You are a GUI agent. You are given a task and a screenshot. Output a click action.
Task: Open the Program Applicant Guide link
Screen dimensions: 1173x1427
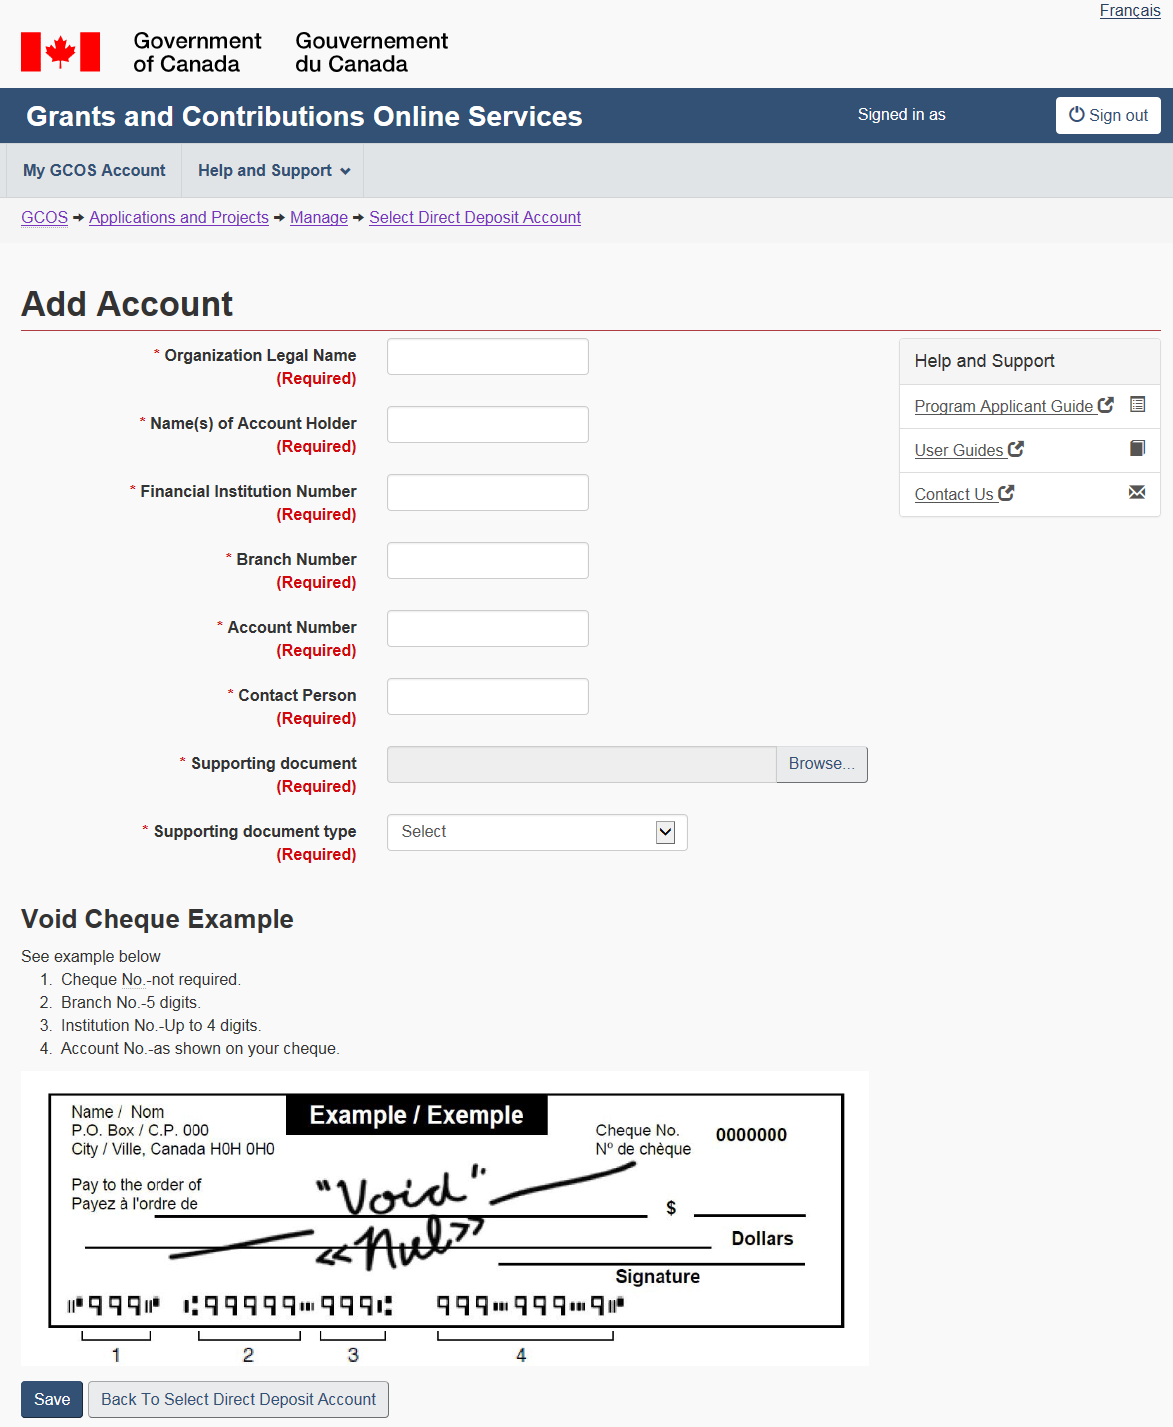pyautogui.click(x=1004, y=406)
